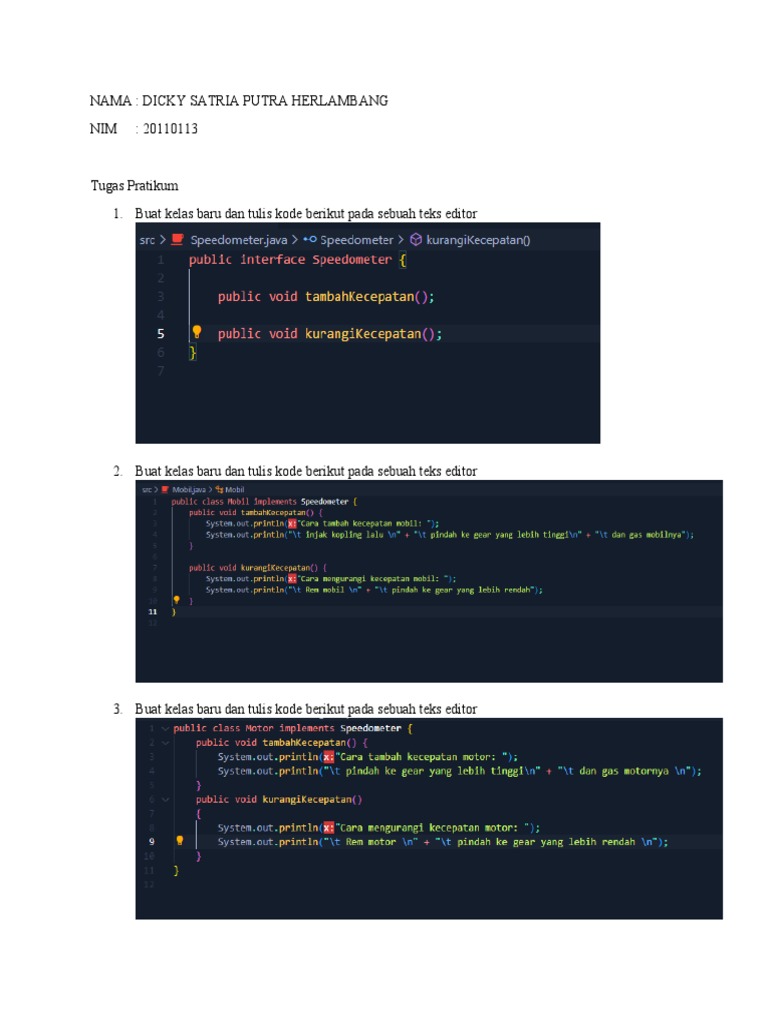Click the method cube icon before kurangiKecepatan() breadcrumb
Viewport: 768px width, 1024px height.
[416, 240]
